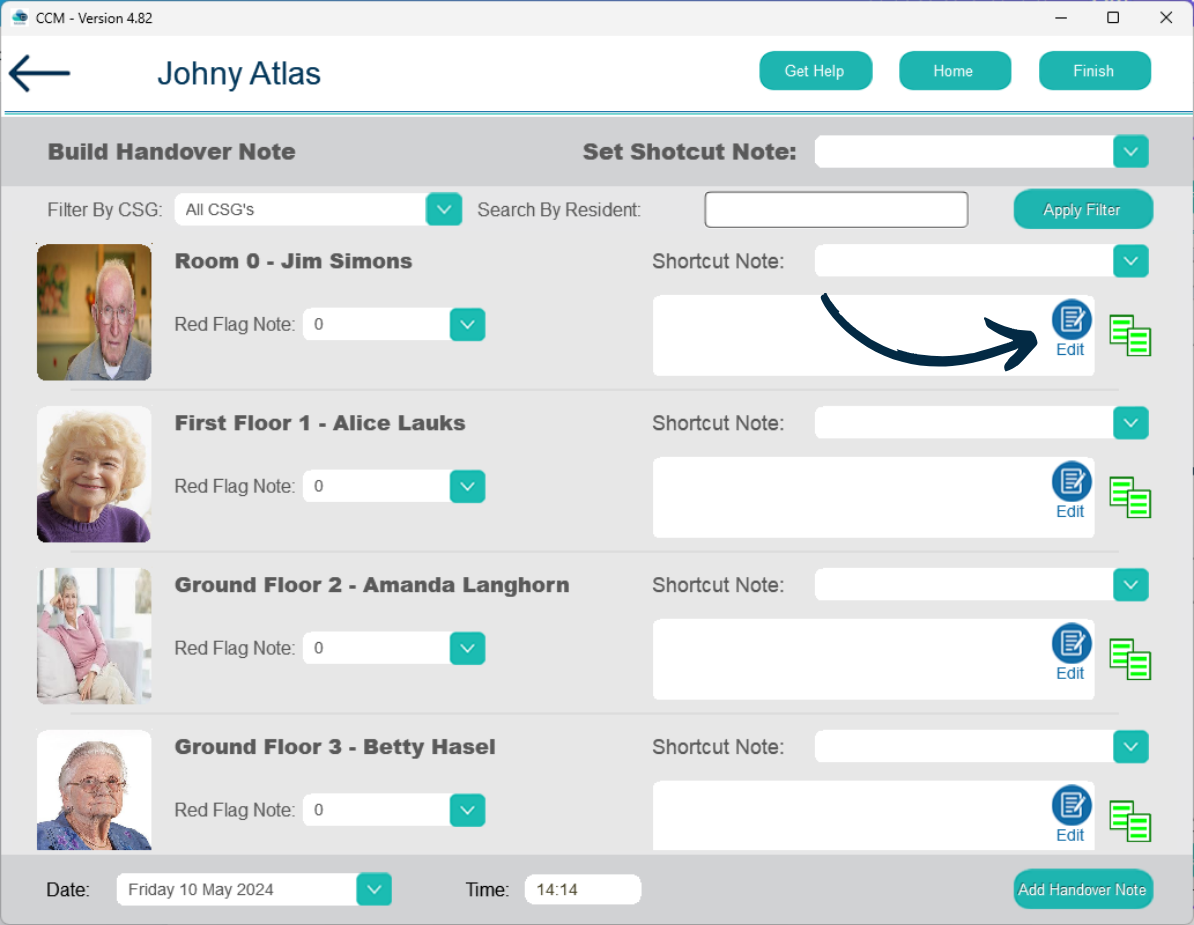Click the Time field showing 14:14

tap(583, 889)
